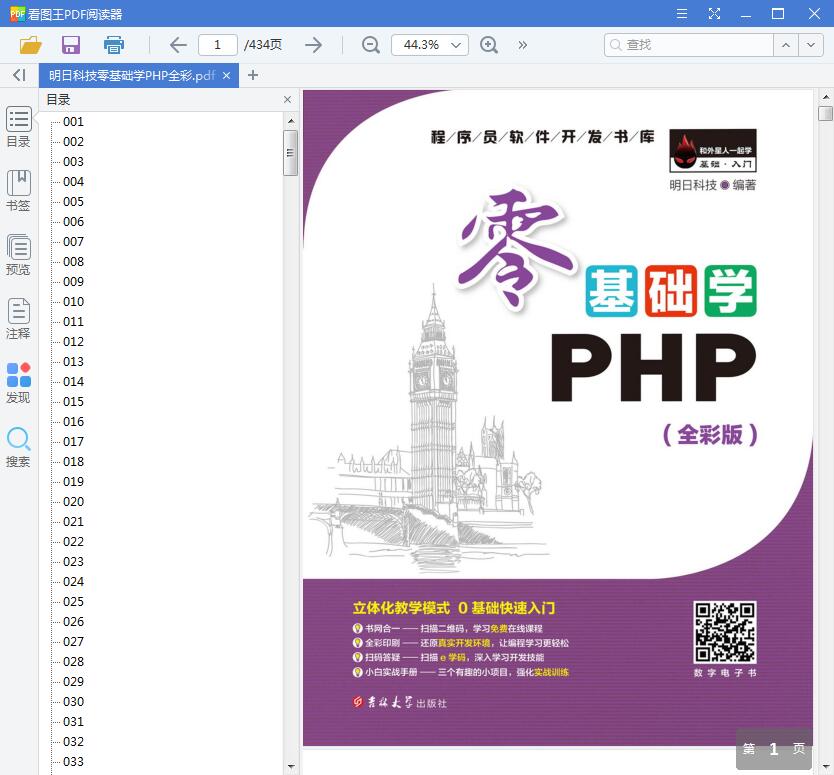Find previous match with the up arrow

pos(786,45)
